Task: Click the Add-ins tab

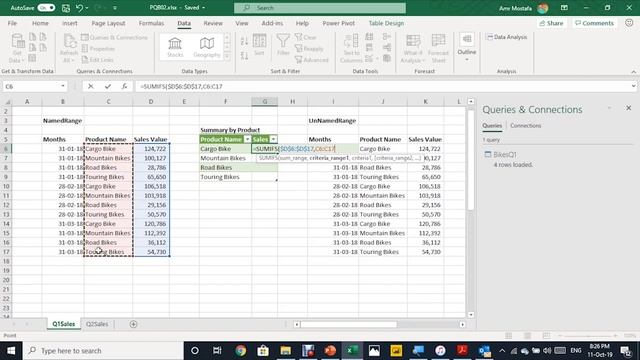Action: (x=272, y=23)
